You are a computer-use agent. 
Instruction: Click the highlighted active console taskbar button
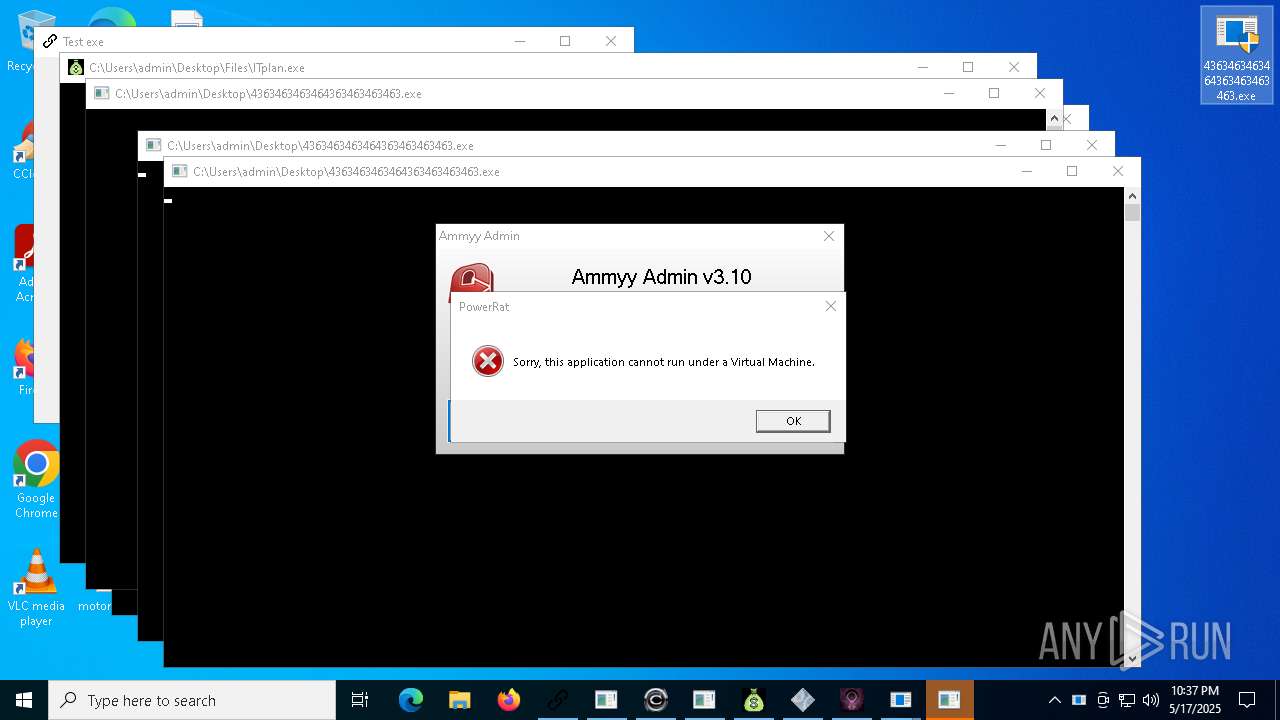pos(949,700)
